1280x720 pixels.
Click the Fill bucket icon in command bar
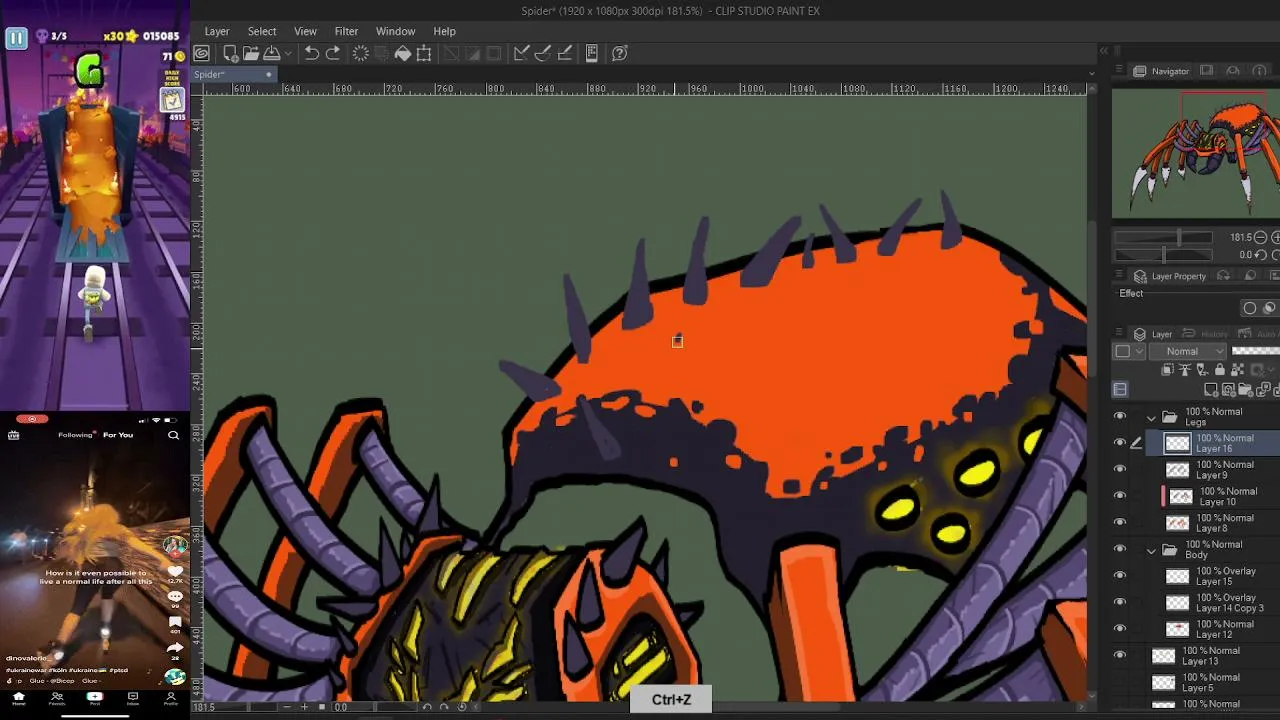point(403,53)
